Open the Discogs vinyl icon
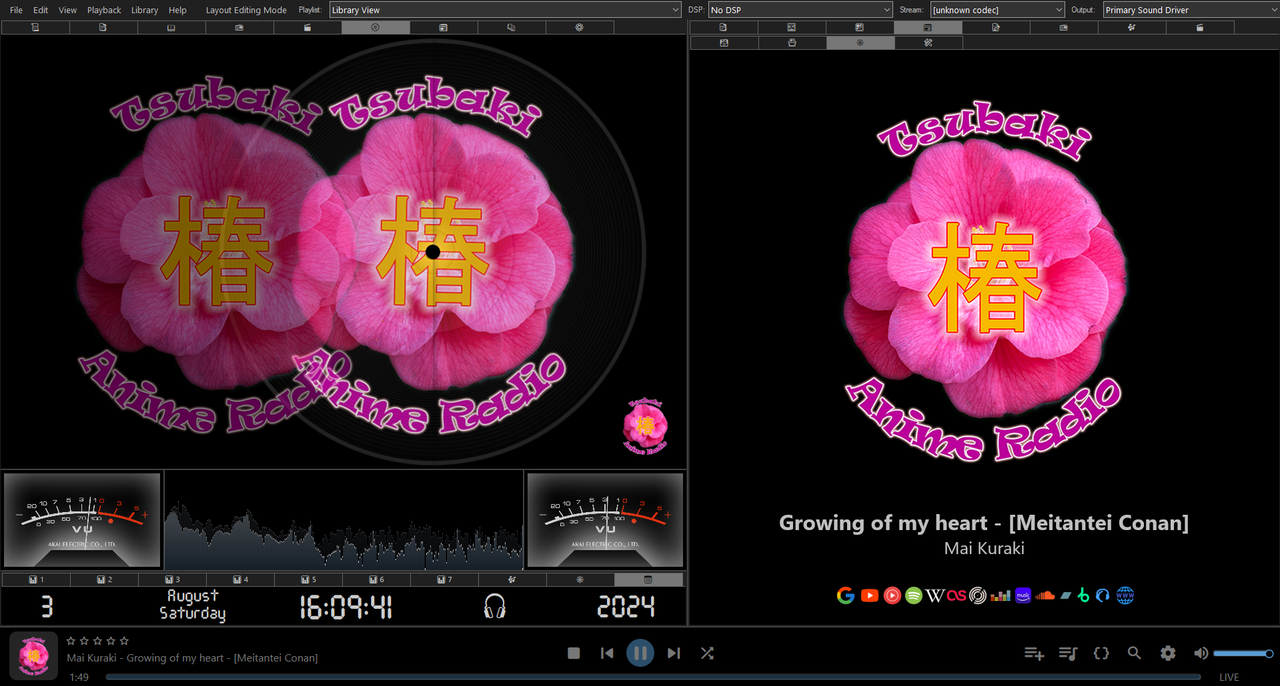Screen dimensions: 1280x686 pyautogui.click(x=978, y=595)
